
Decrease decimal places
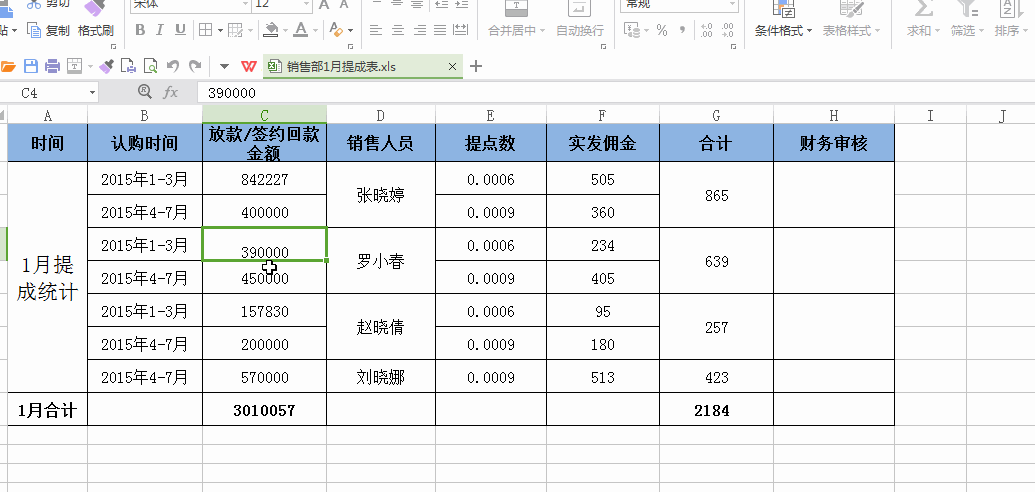click(x=727, y=30)
